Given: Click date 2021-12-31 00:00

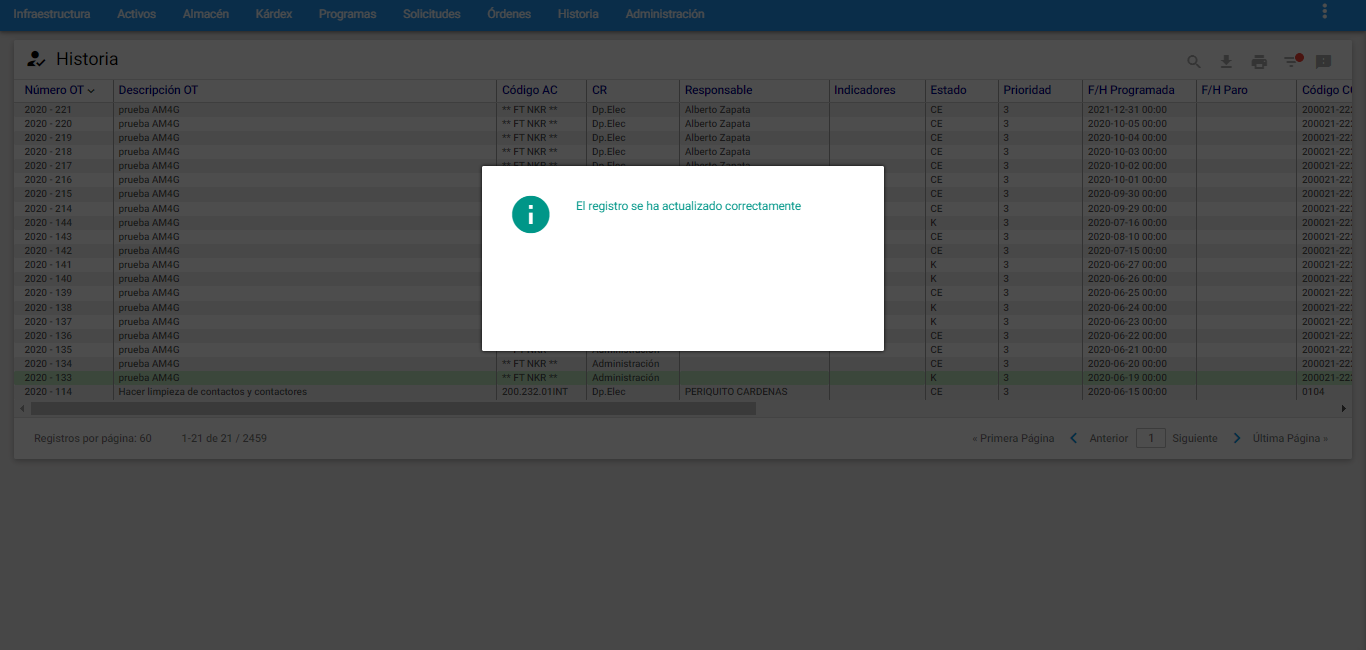Looking at the screenshot, I should point(1127,110).
